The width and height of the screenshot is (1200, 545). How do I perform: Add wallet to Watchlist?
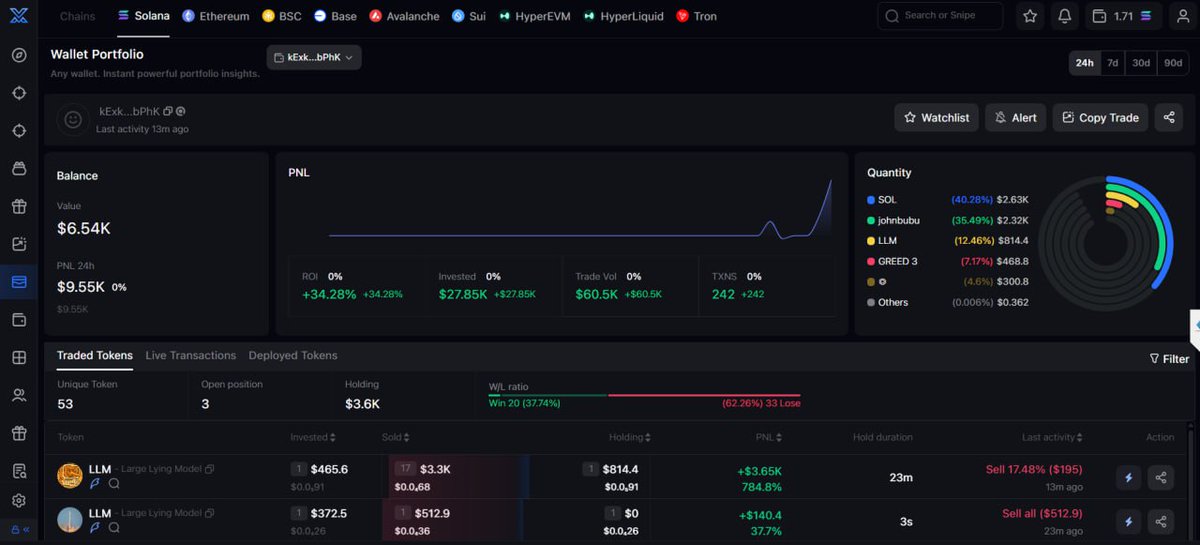[936, 117]
